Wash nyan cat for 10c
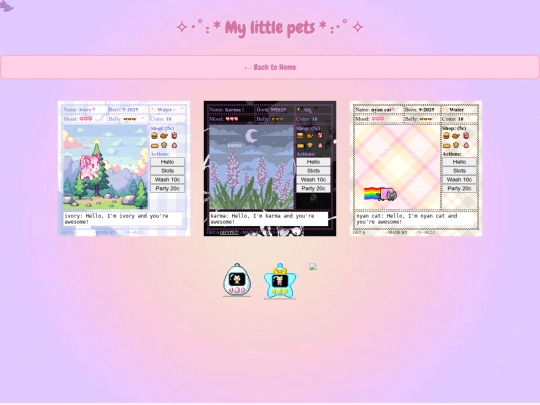The image size is (540, 405). tap(459, 179)
